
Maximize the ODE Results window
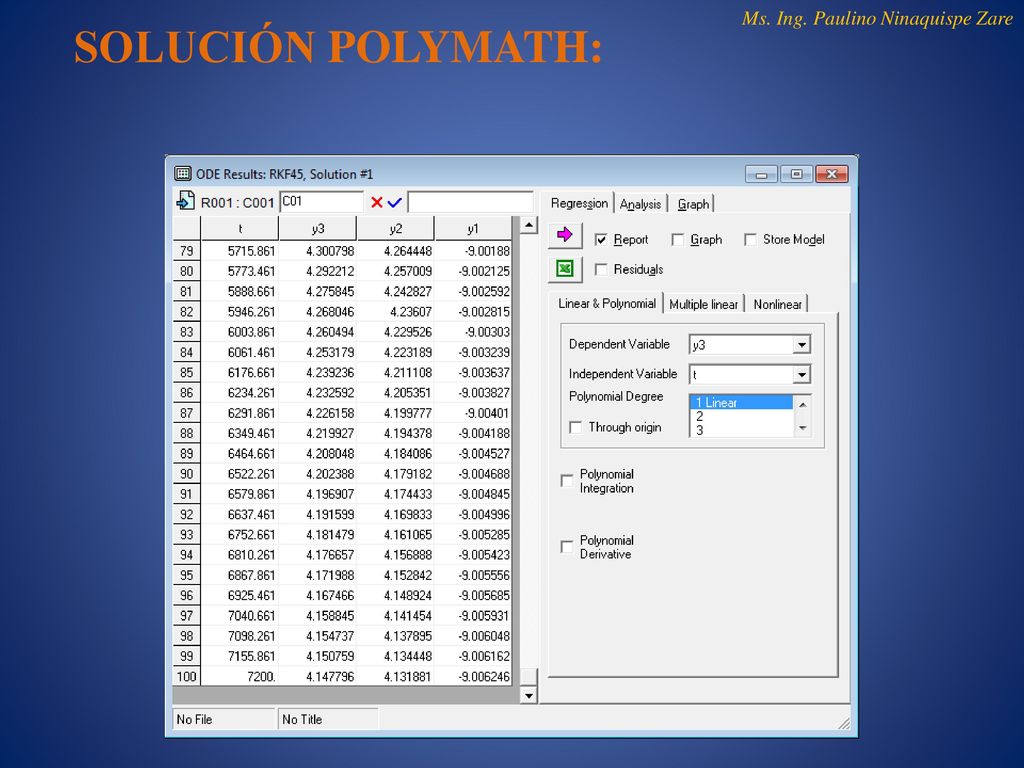[x=796, y=174]
